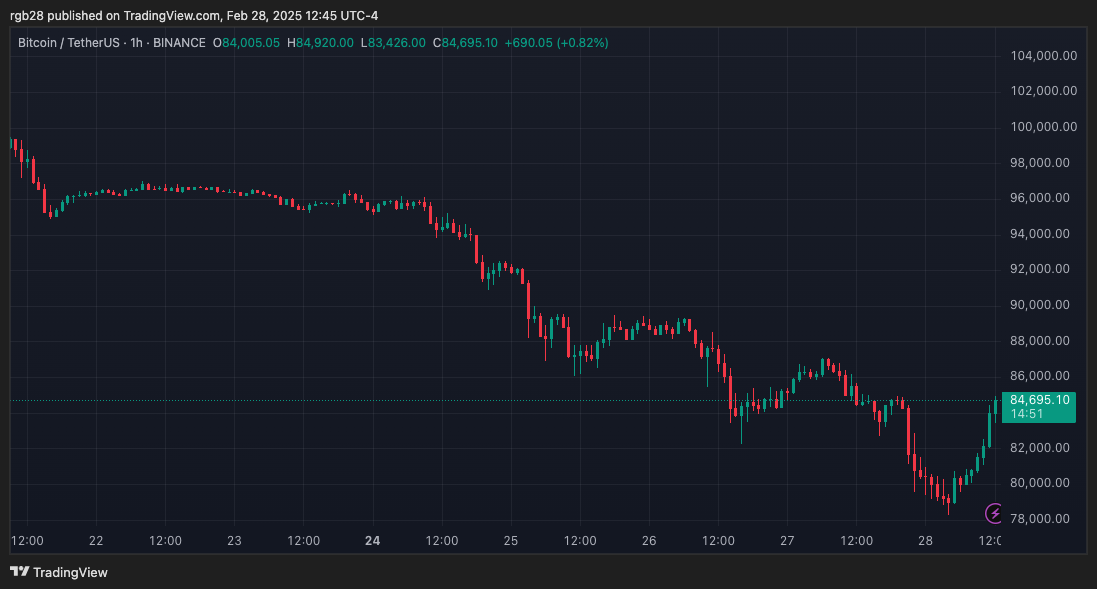Select the 28 date on time axis
This screenshot has width=1097, height=589.
click(925, 541)
